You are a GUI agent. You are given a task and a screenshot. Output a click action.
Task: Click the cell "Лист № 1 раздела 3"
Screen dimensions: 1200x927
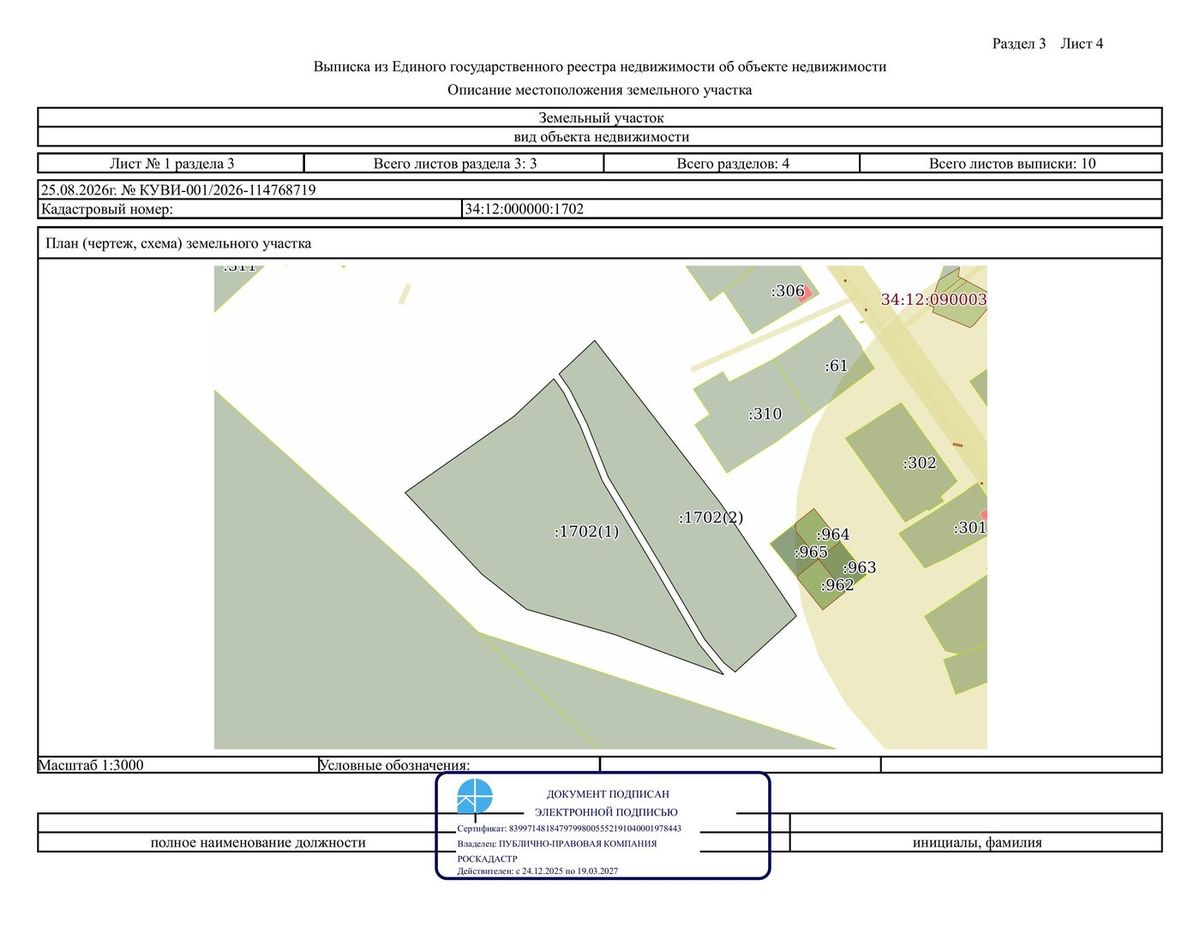[171, 164]
